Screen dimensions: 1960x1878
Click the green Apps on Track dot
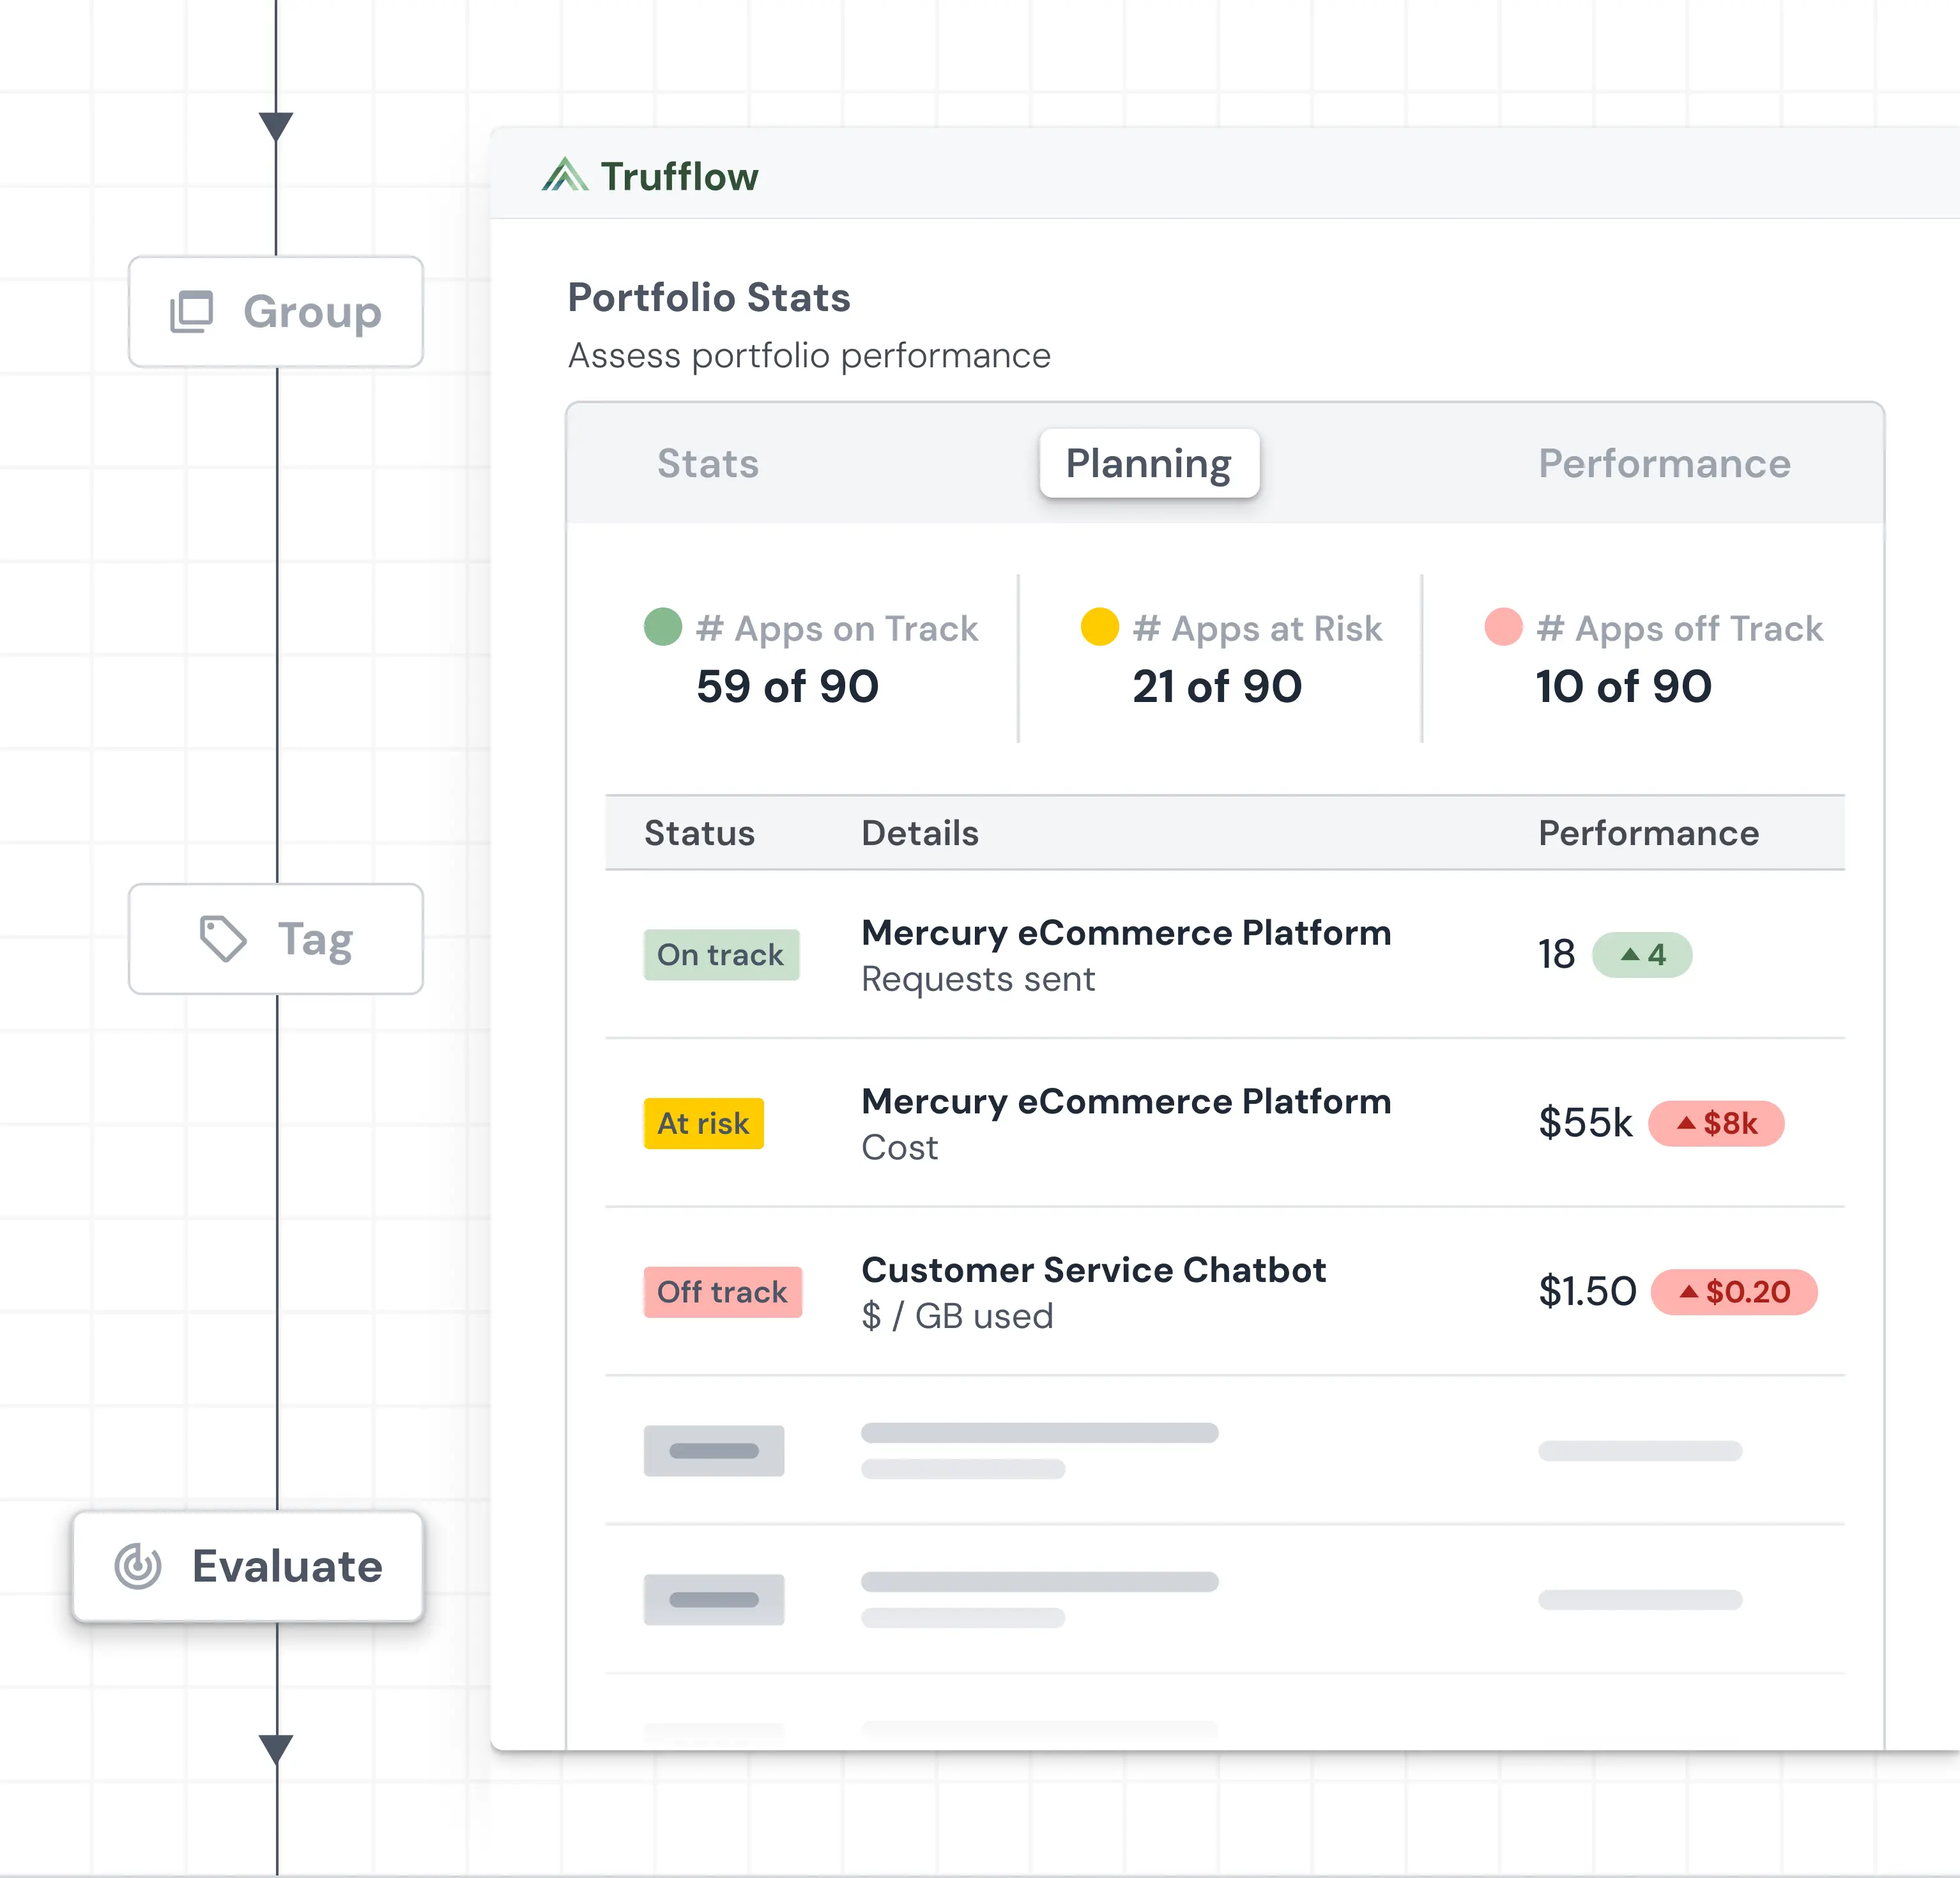(662, 627)
